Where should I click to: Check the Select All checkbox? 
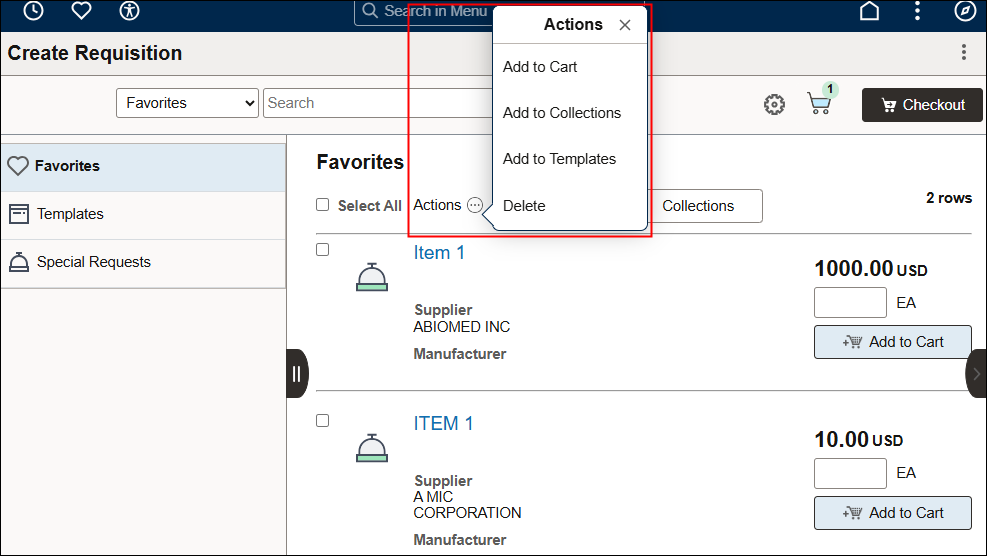[322, 205]
